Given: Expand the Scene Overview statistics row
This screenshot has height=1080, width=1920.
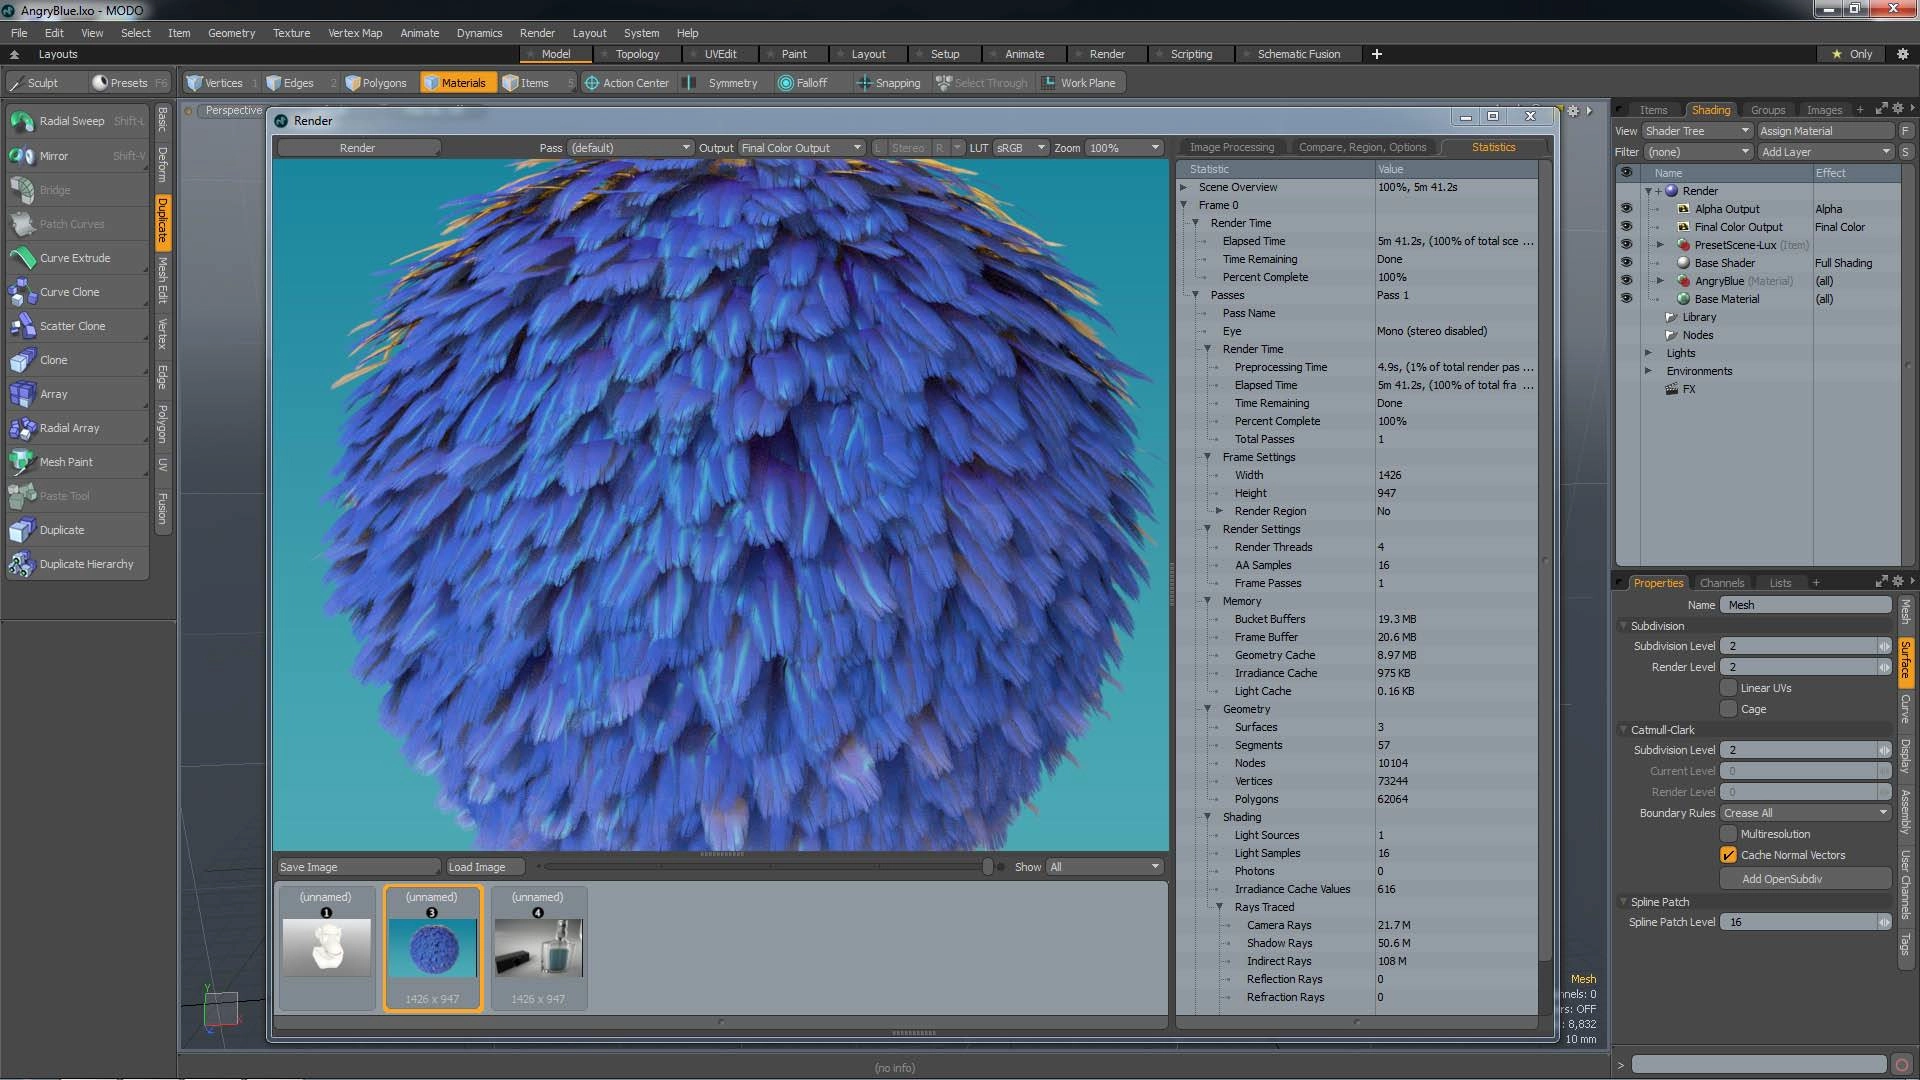Looking at the screenshot, I should coord(1184,187).
